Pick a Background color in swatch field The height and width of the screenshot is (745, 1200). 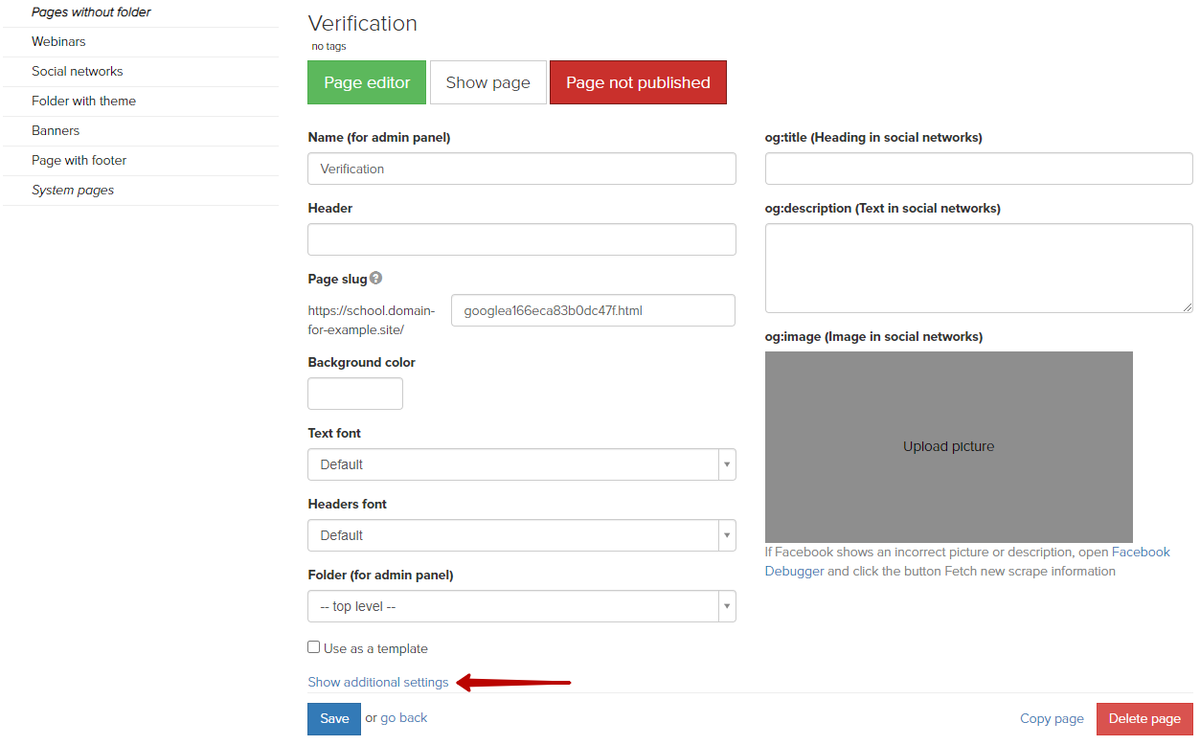click(355, 393)
